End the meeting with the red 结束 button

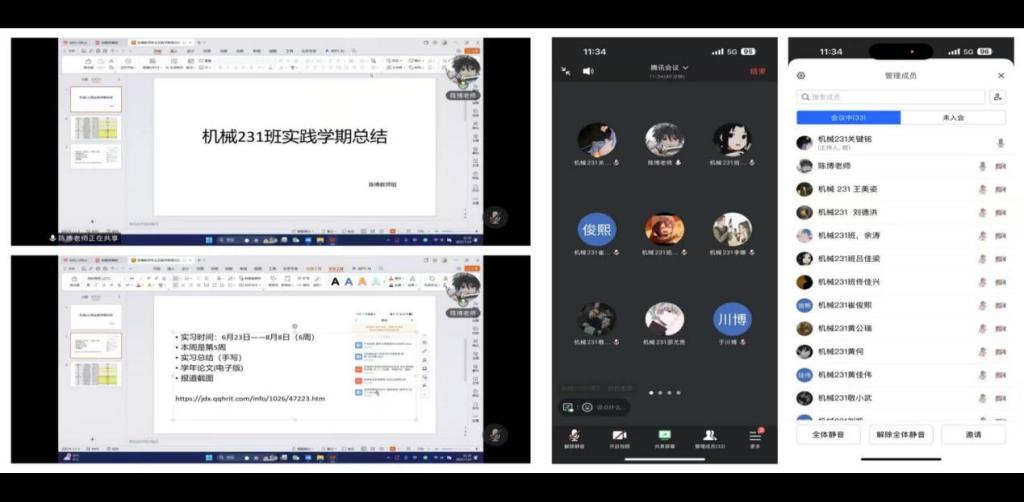[x=758, y=71]
